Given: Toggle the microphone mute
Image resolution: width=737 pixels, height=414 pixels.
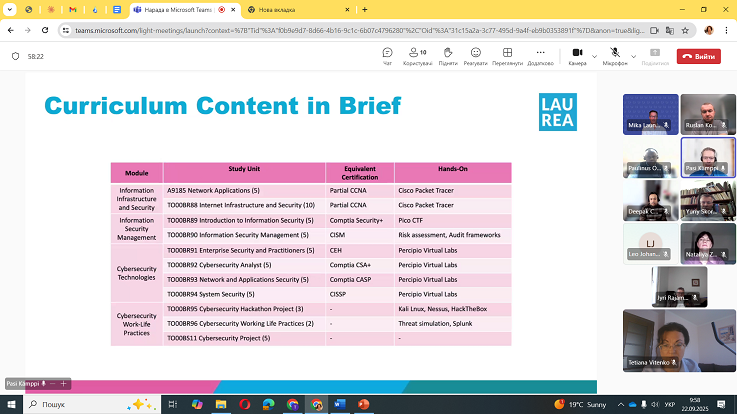Looking at the screenshot, I should coord(615,53).
